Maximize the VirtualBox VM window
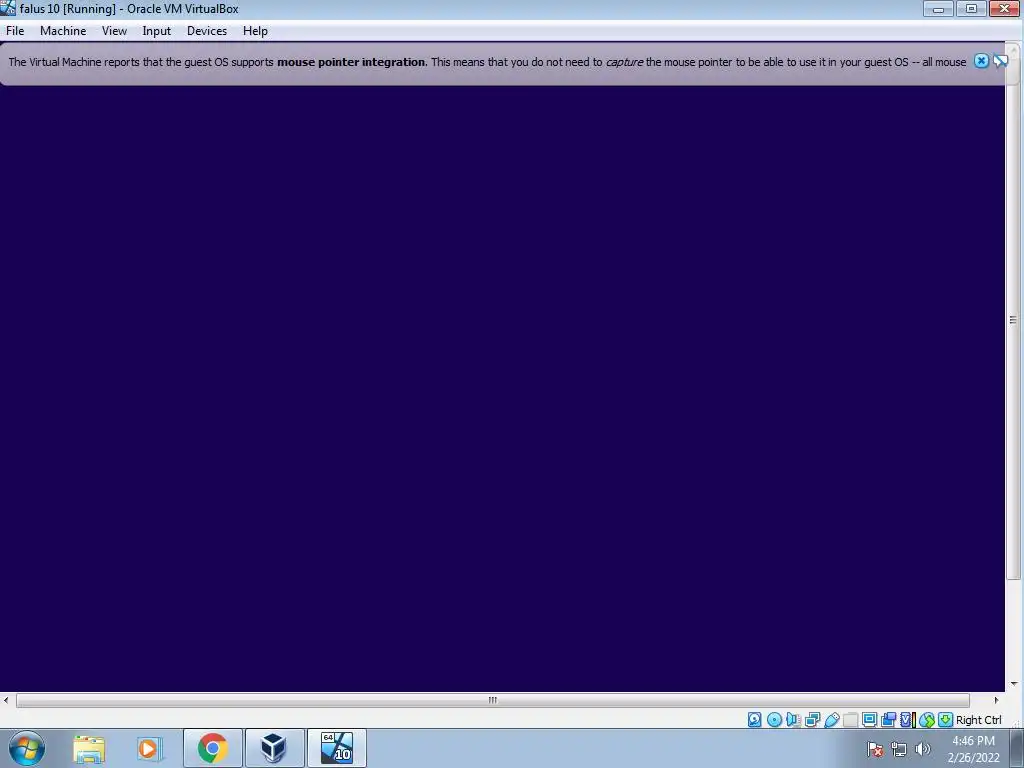Image resolution: width=1024 pixels, height=768 pixels. pos(972,8)
